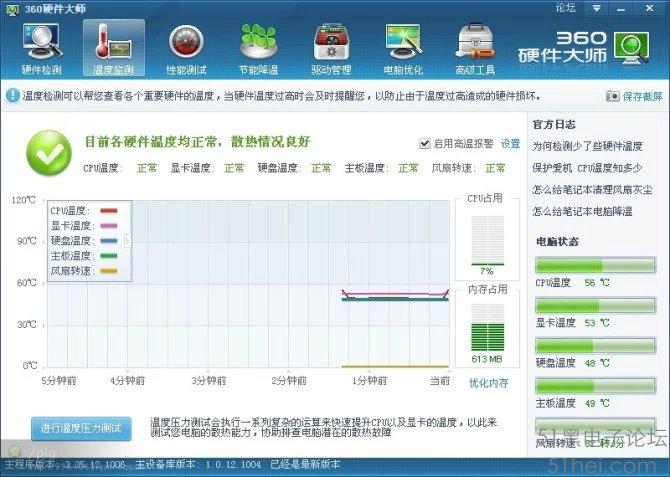
Task: Click the green 主板温度 legend swatch
Action: point(109,256)
